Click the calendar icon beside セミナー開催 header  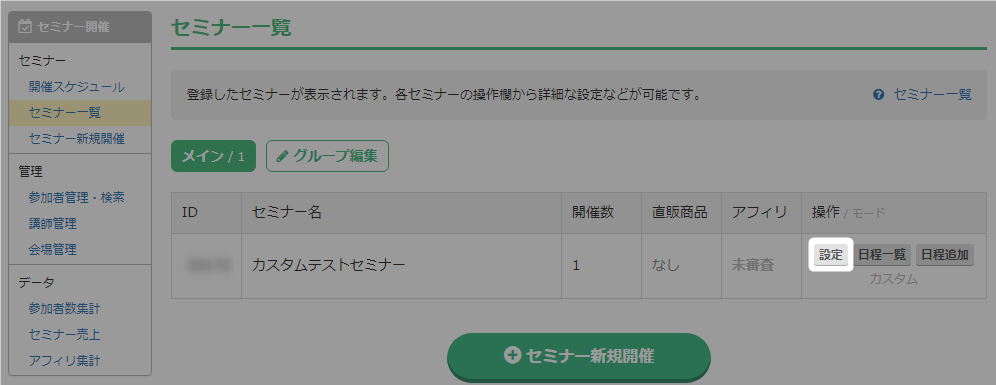pos(25,27)
